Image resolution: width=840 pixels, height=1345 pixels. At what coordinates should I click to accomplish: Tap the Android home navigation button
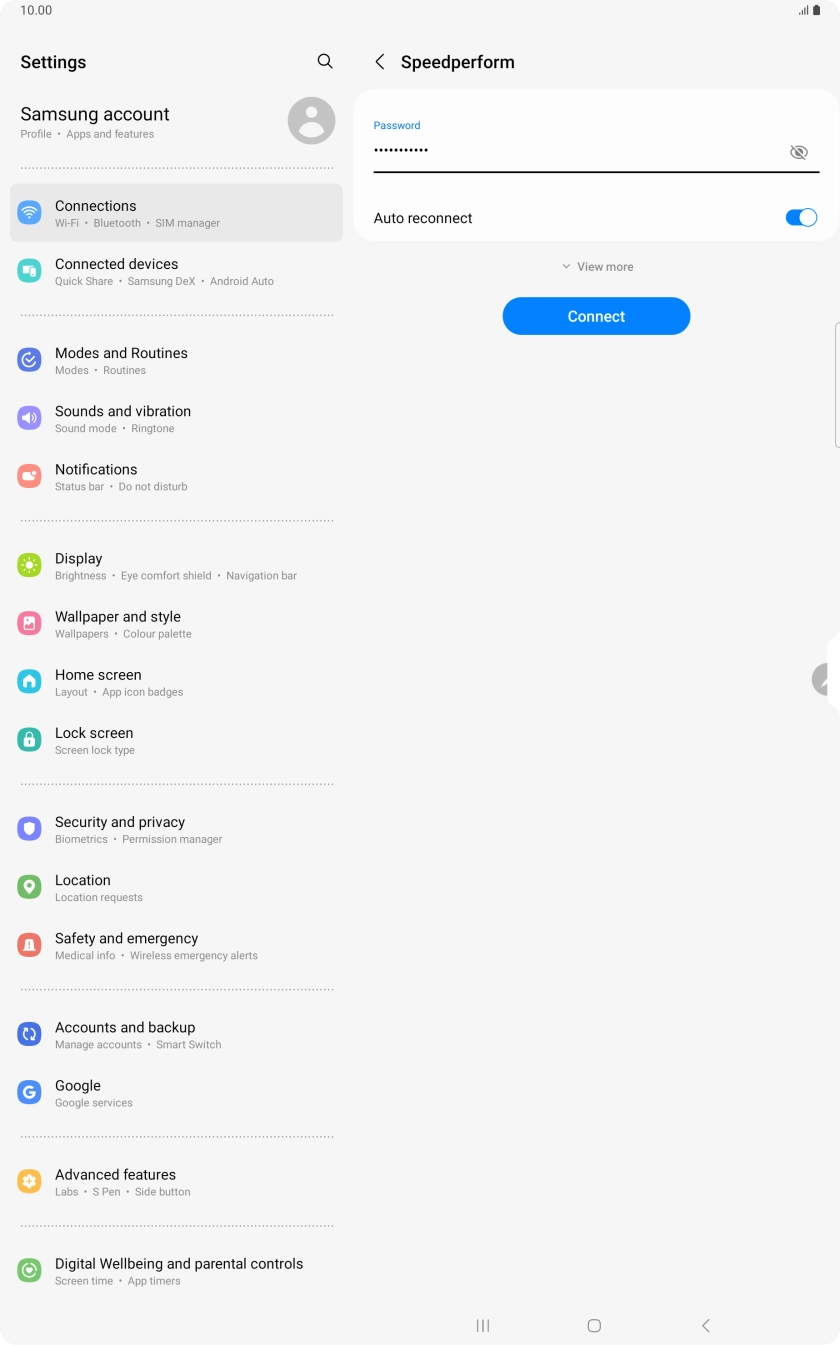click(594, 1325)
